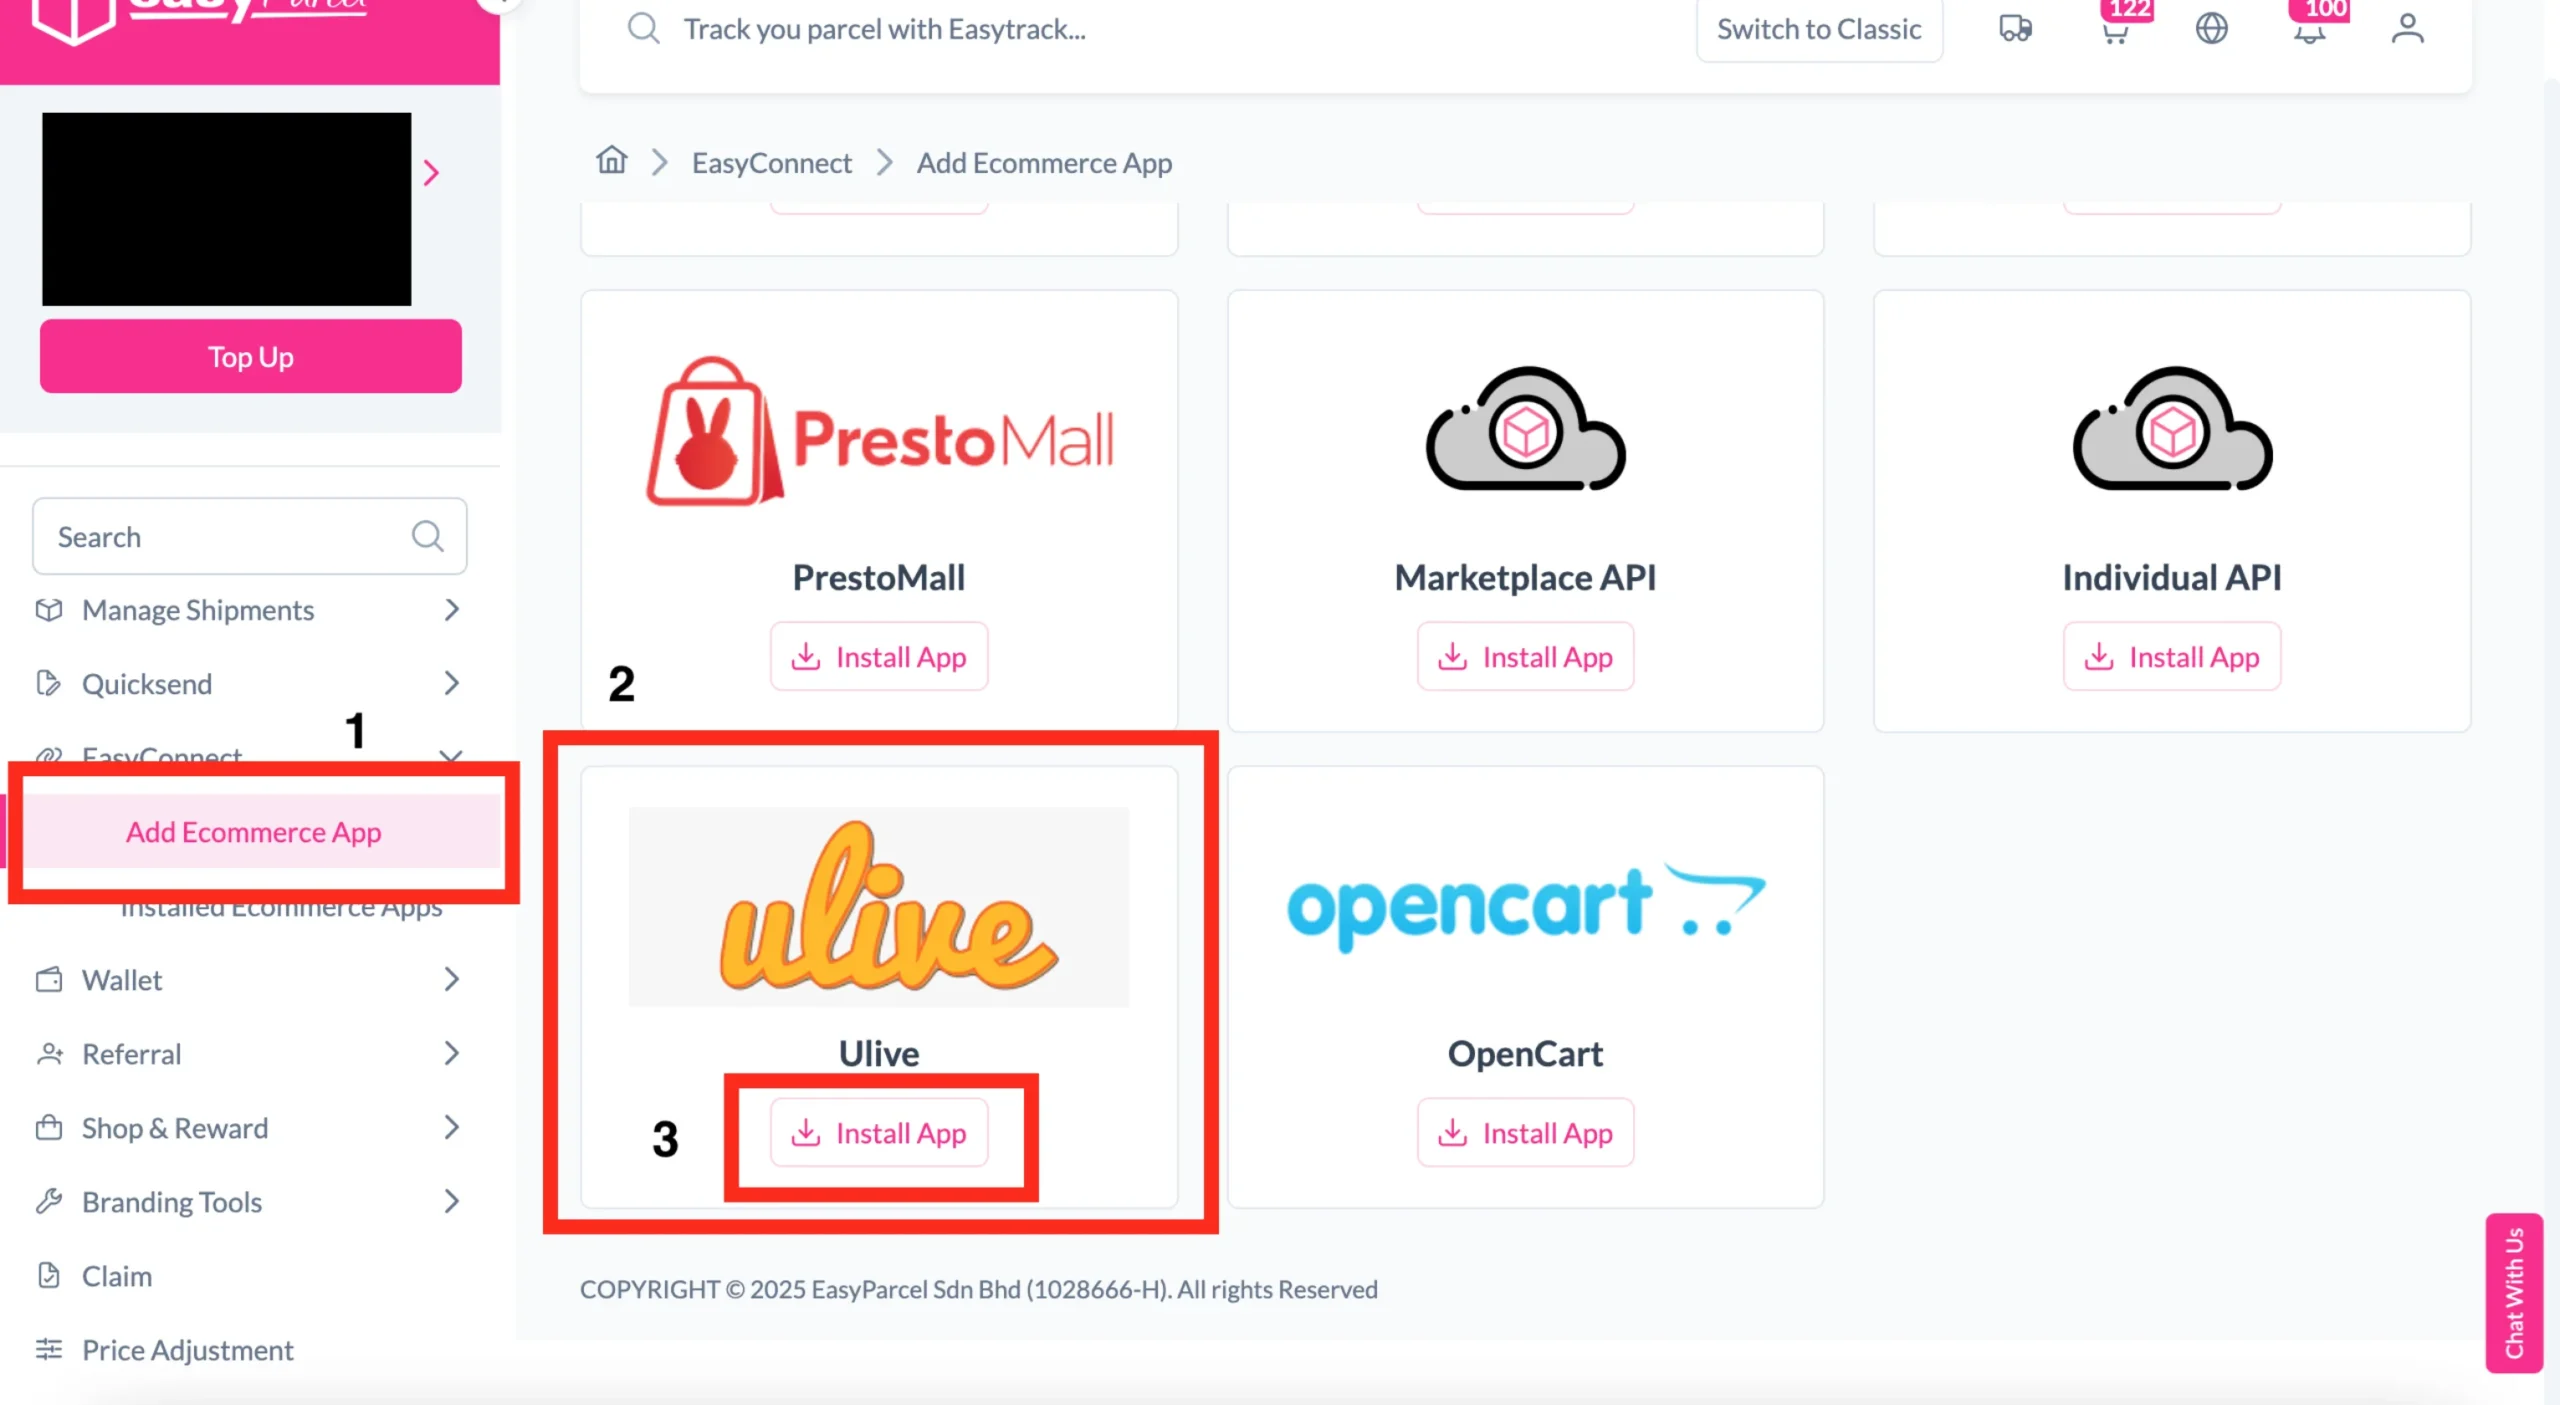The image size is (2560, 1405).
Task: Switch to Classic view
Action: [1818, 29]
